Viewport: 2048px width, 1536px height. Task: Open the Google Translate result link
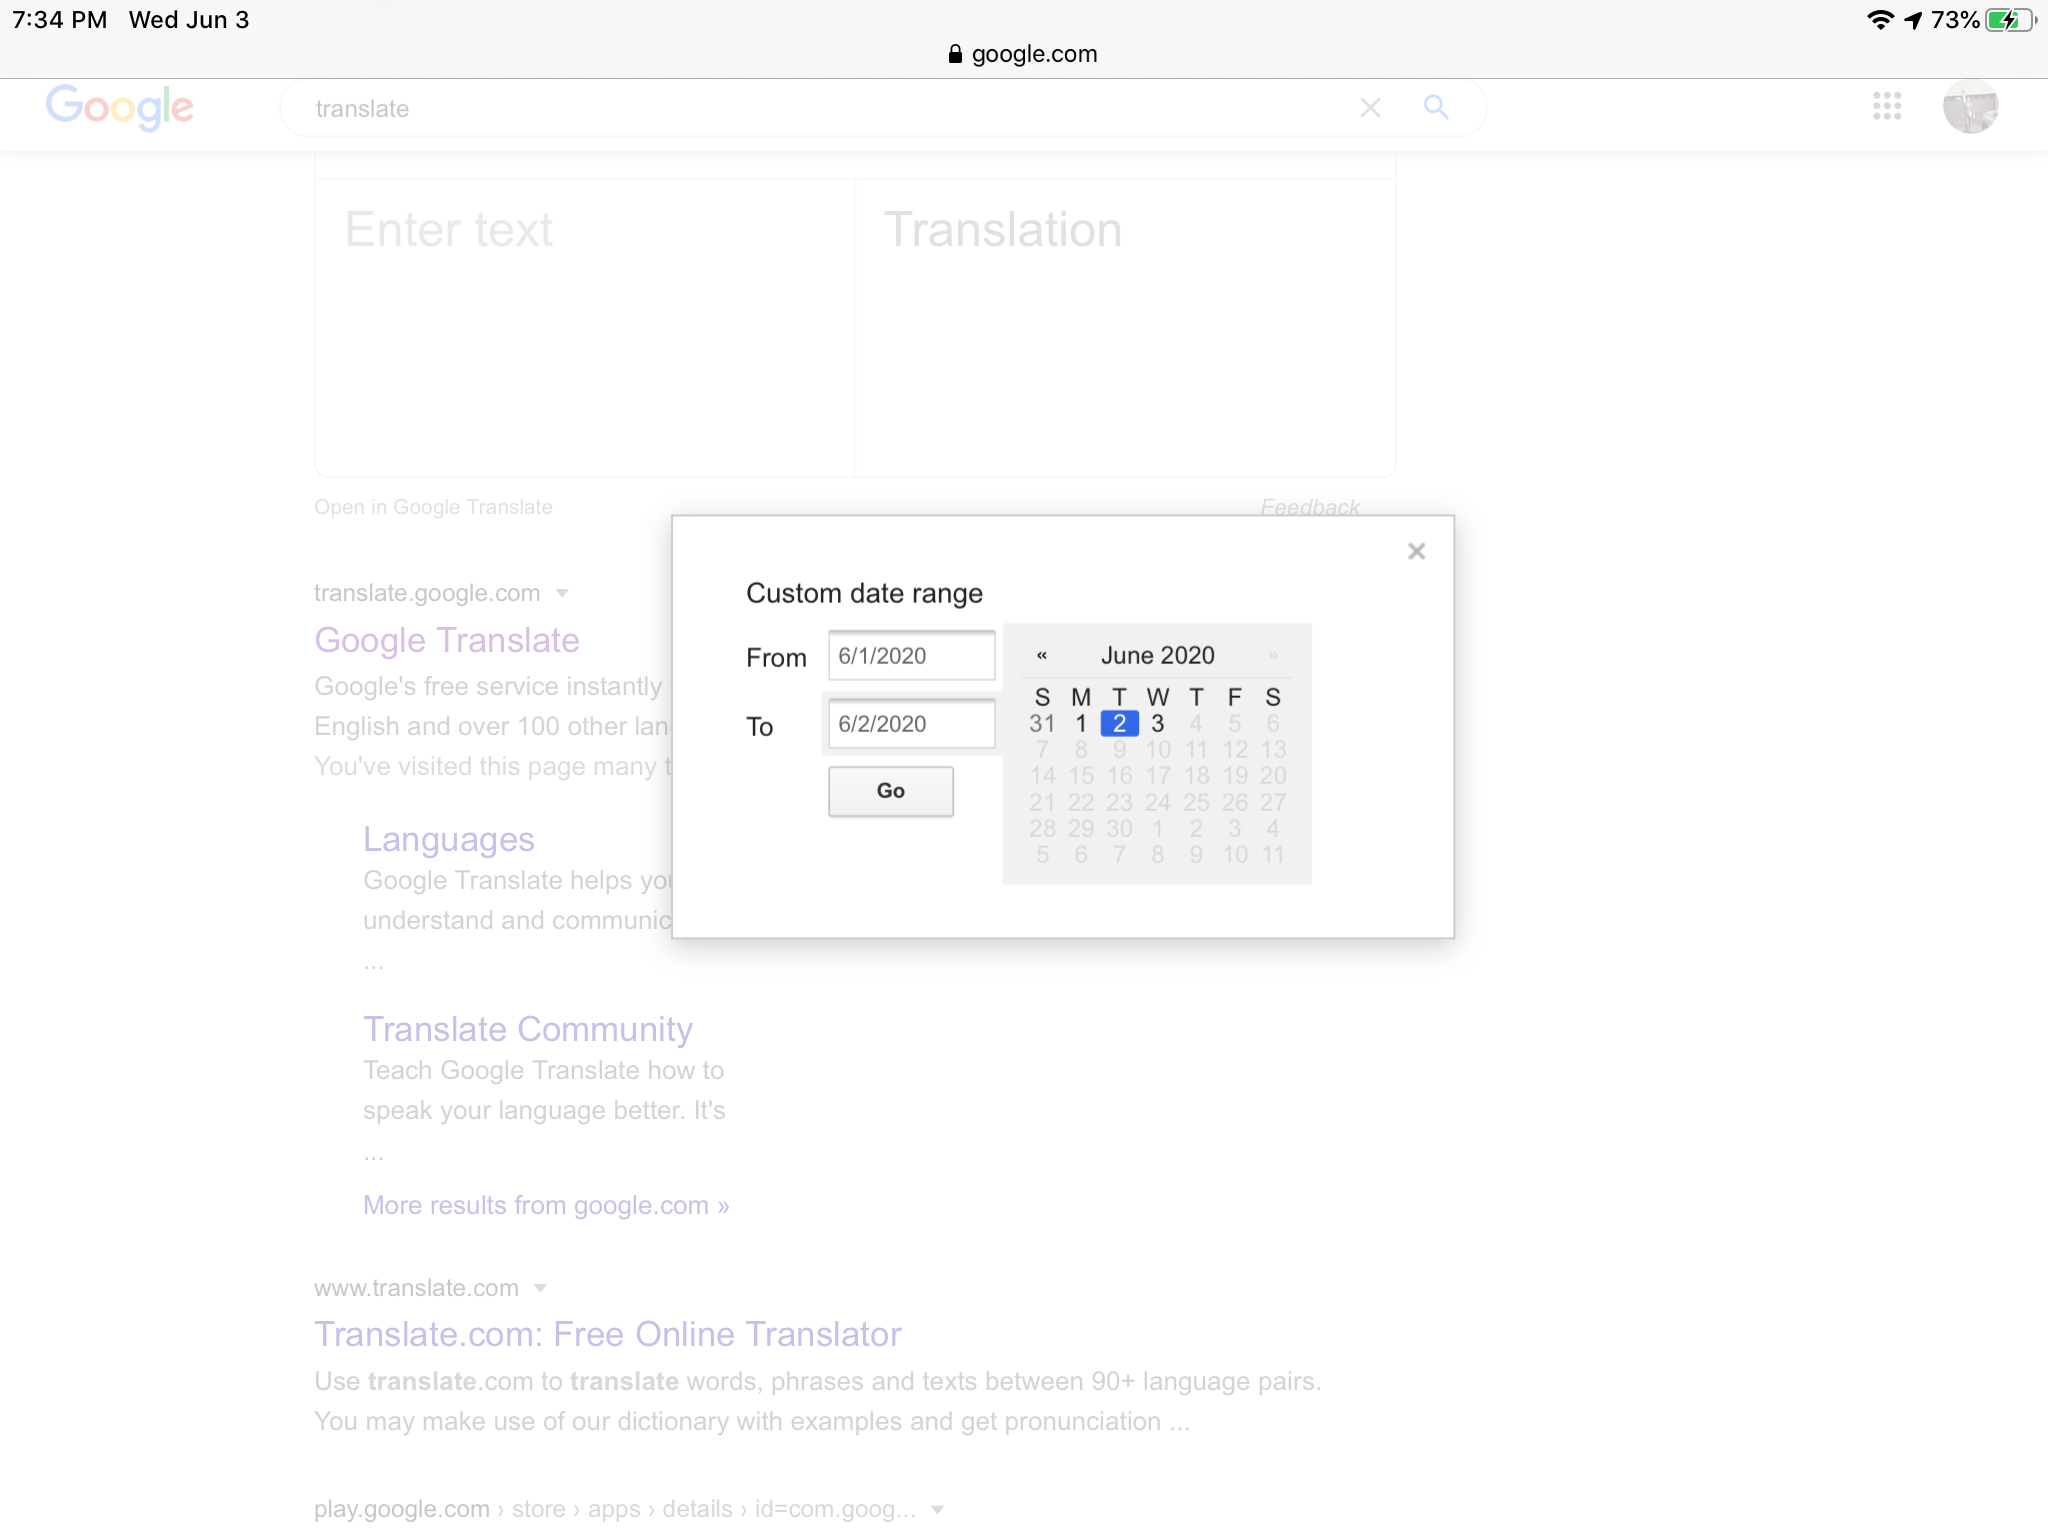[x=447, y=640]
